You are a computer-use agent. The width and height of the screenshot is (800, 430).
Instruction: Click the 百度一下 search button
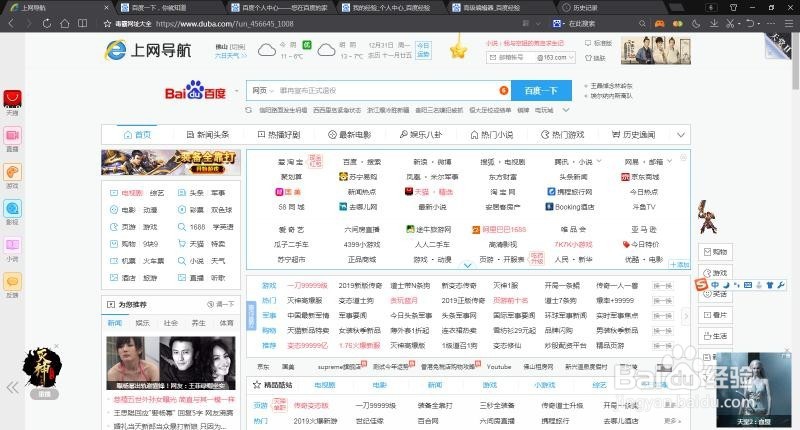point(541,90)
